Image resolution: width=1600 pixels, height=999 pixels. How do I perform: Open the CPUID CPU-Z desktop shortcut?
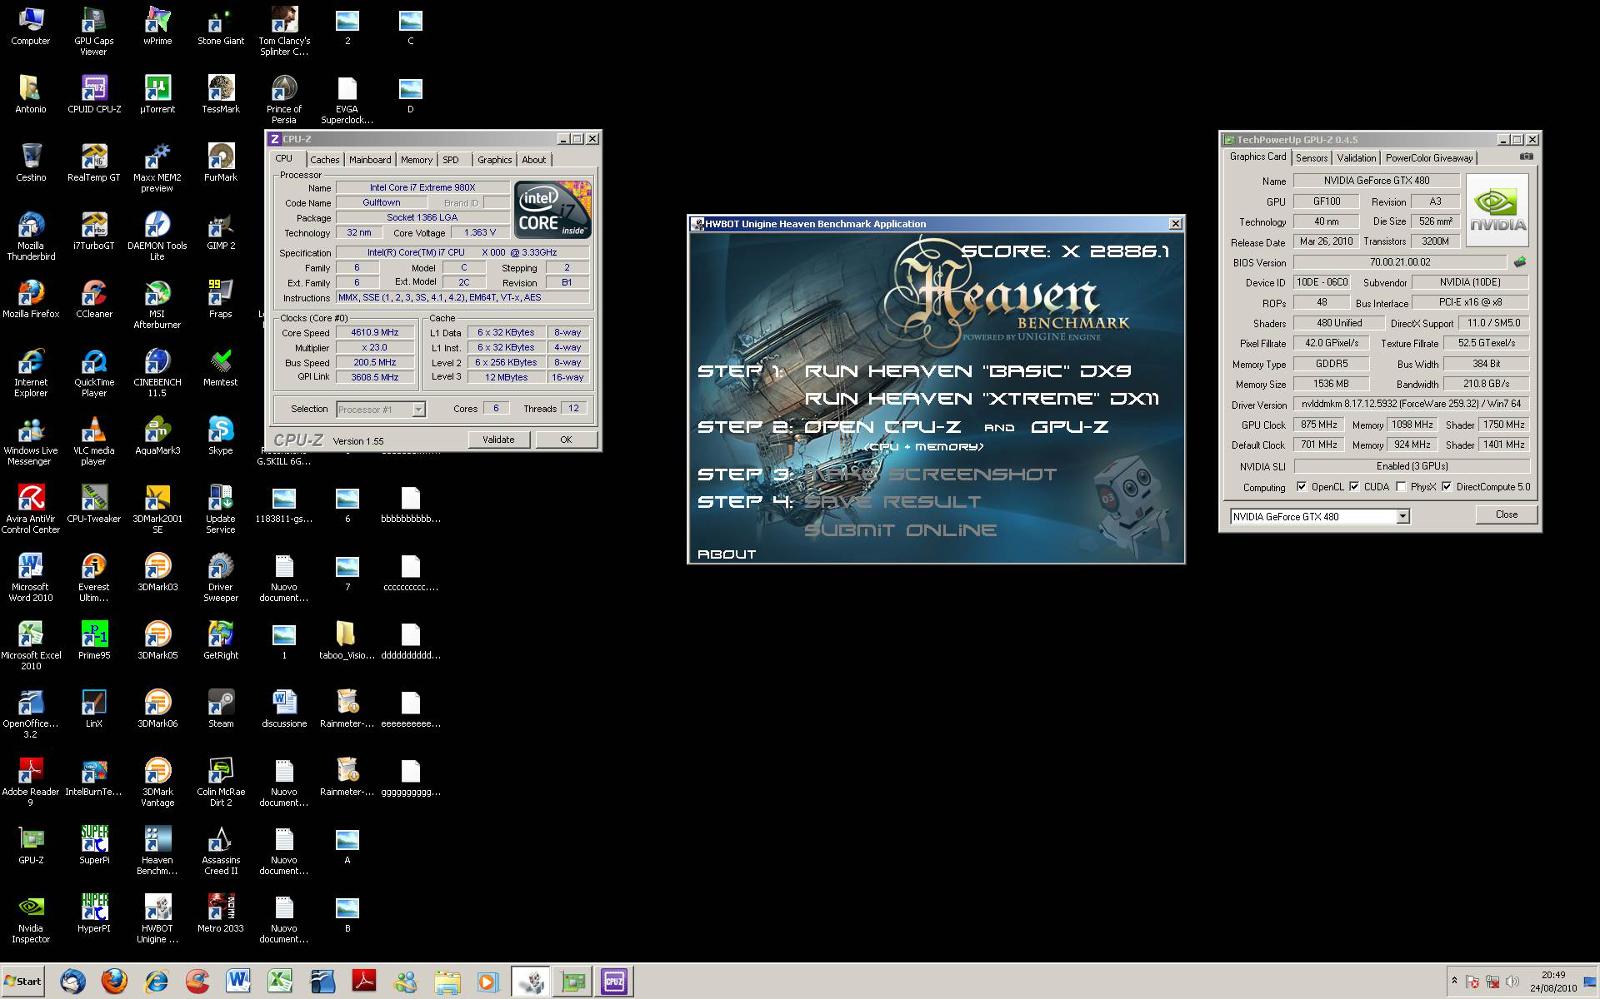coord(94,95)
